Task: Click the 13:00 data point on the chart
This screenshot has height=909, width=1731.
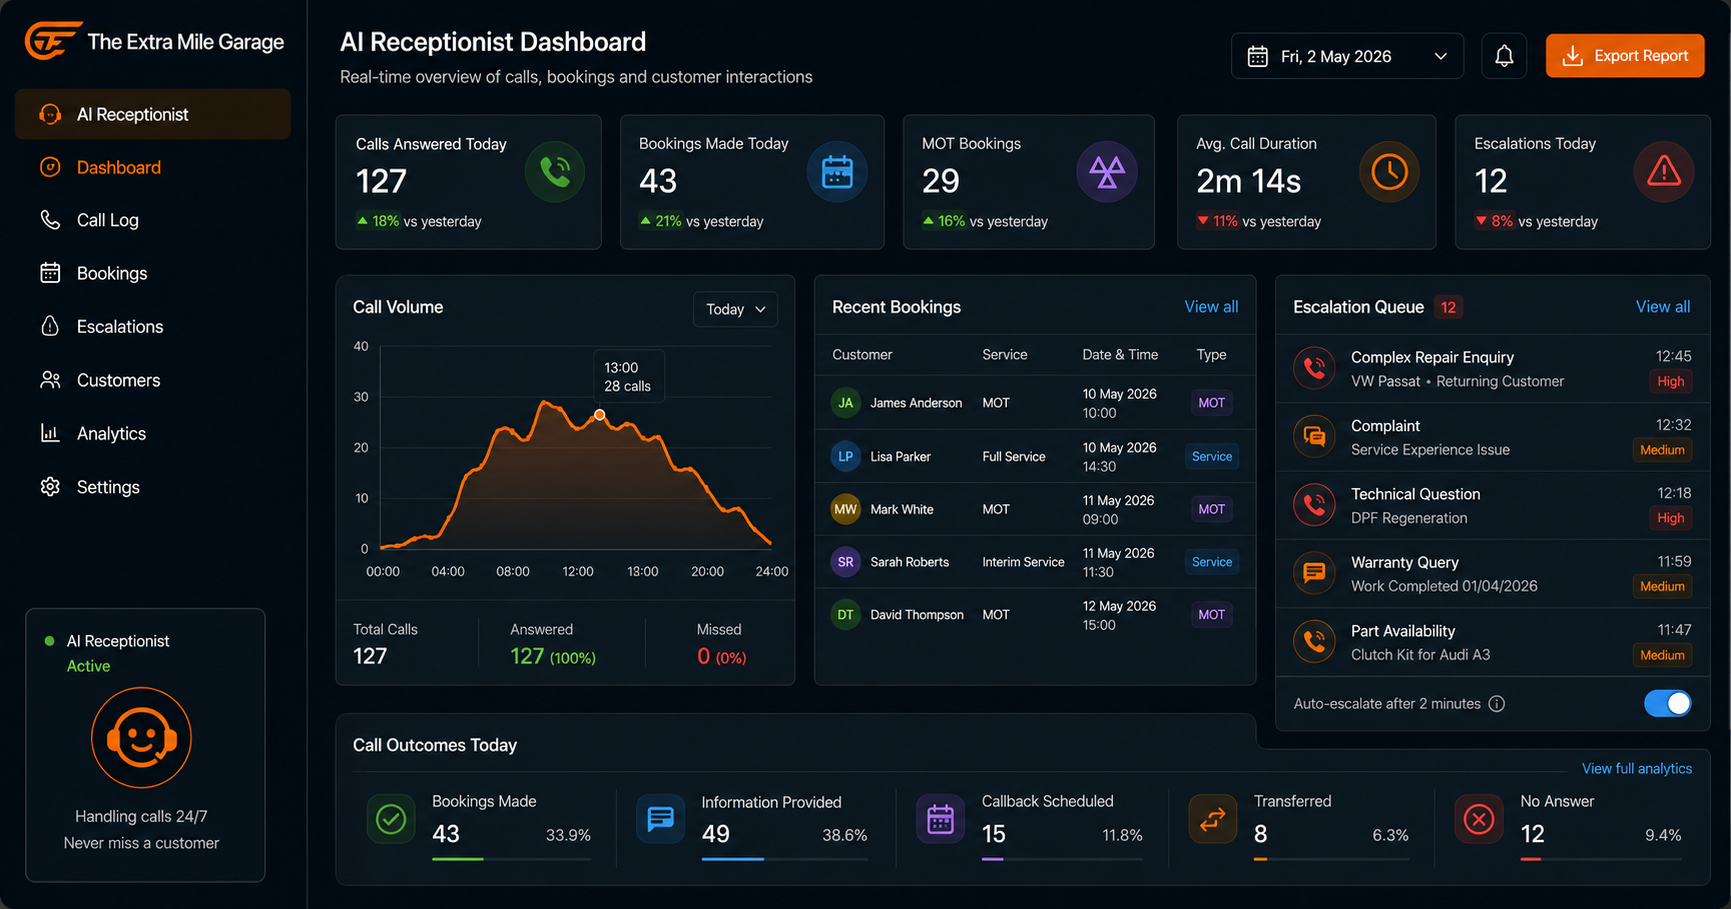Action: pos(600,415)
